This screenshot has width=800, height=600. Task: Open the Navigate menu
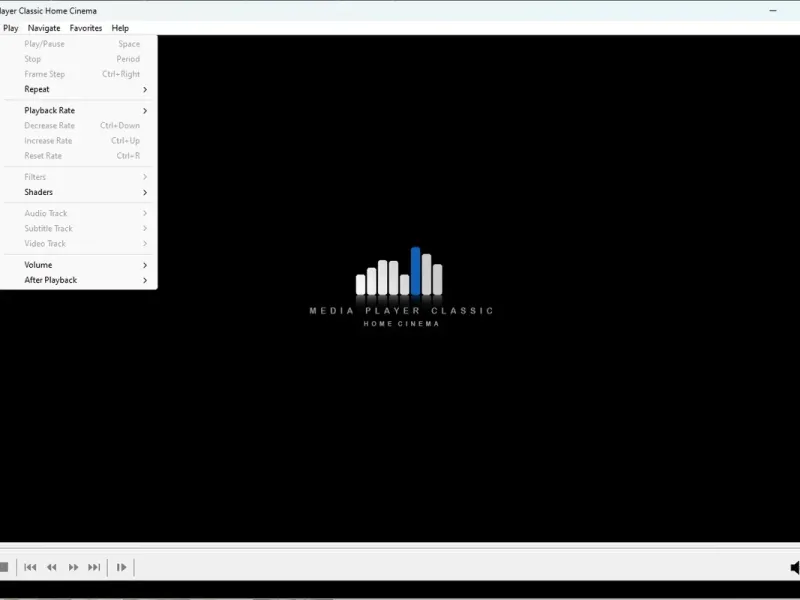[x=44, y=28]
